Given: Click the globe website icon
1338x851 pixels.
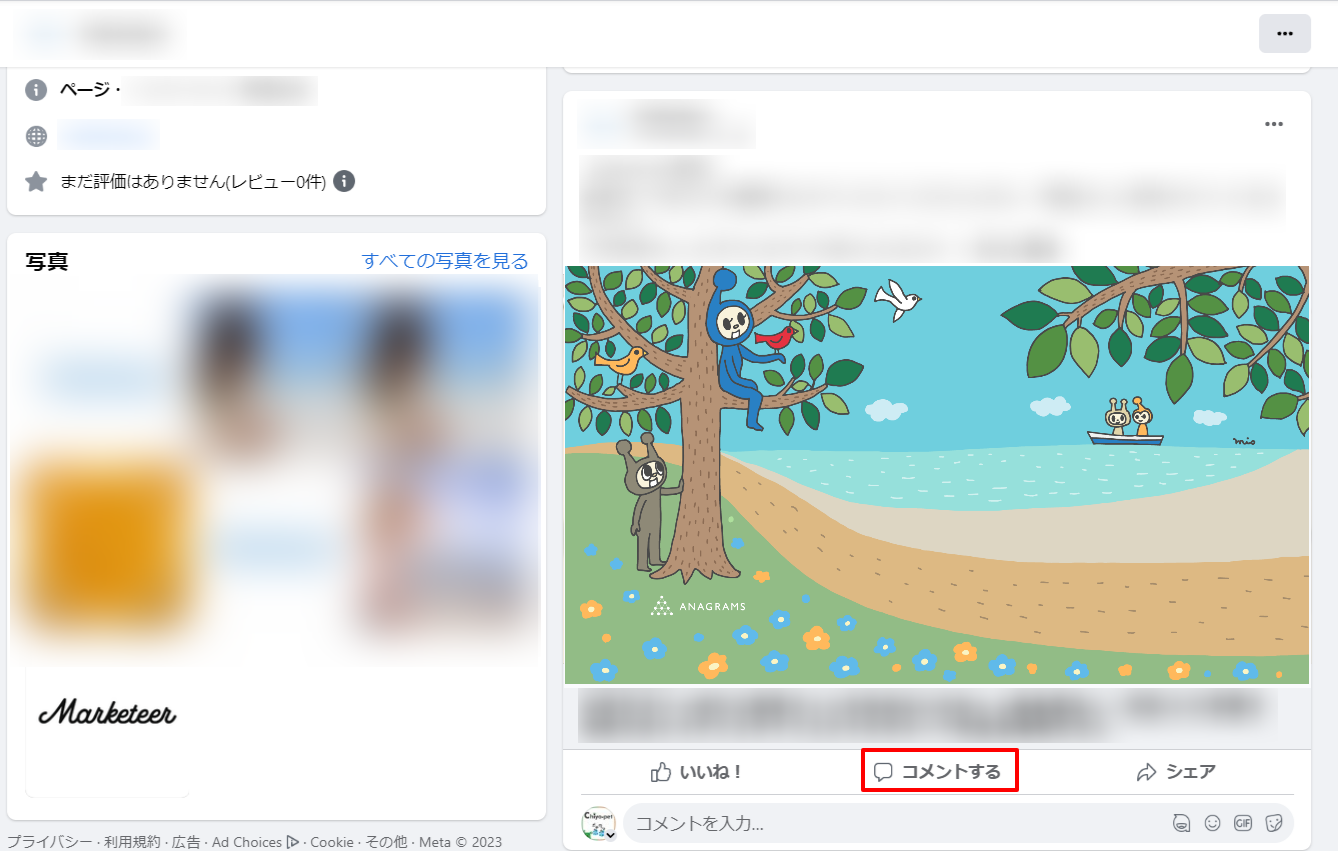Looking at the screenshot, I should point(36,136).
